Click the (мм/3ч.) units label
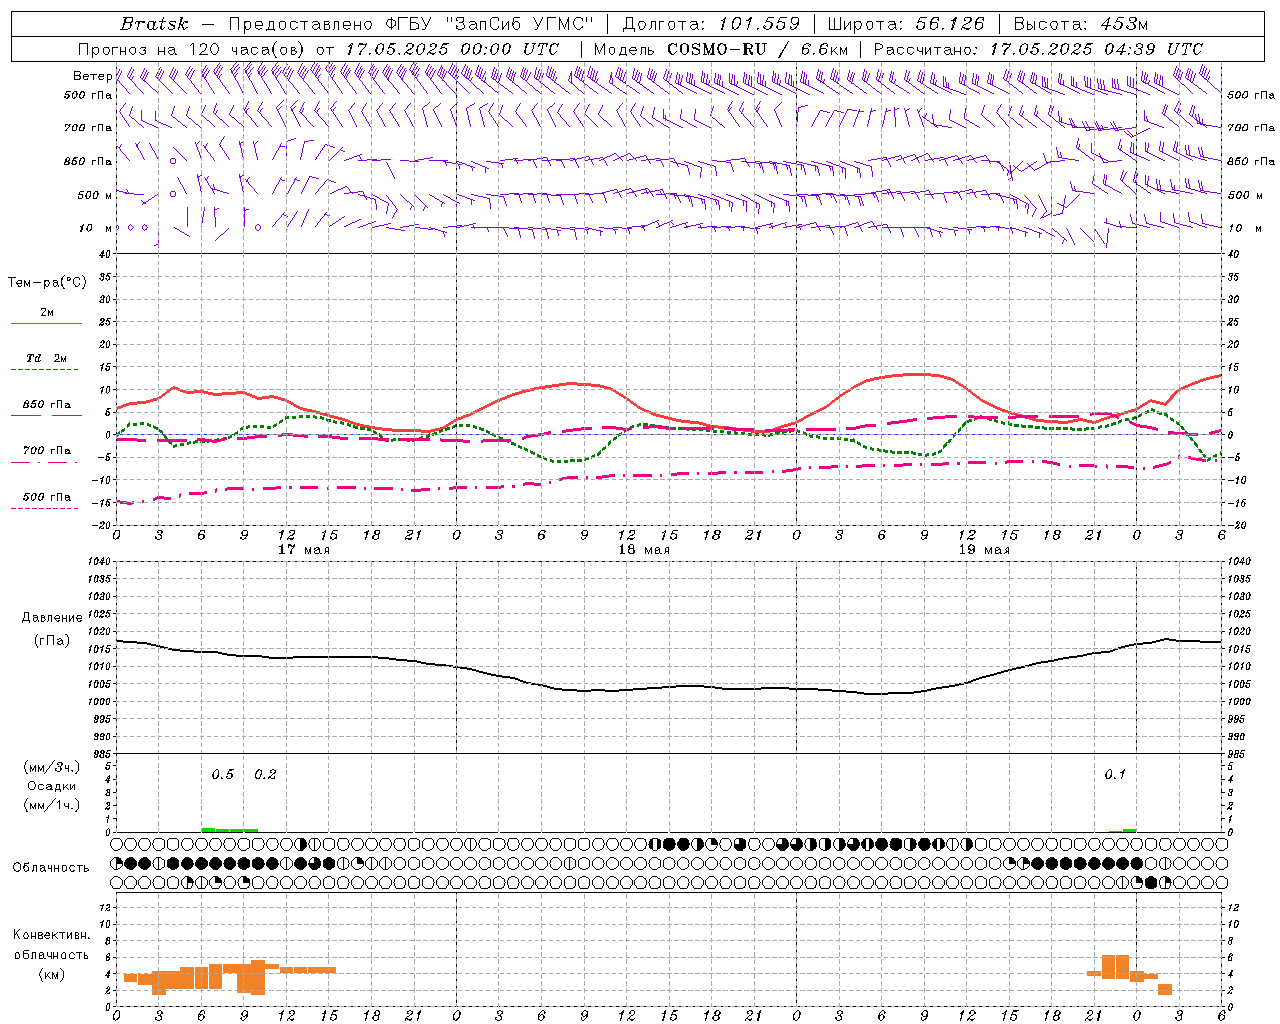1280x1024 pixels. 52,767
